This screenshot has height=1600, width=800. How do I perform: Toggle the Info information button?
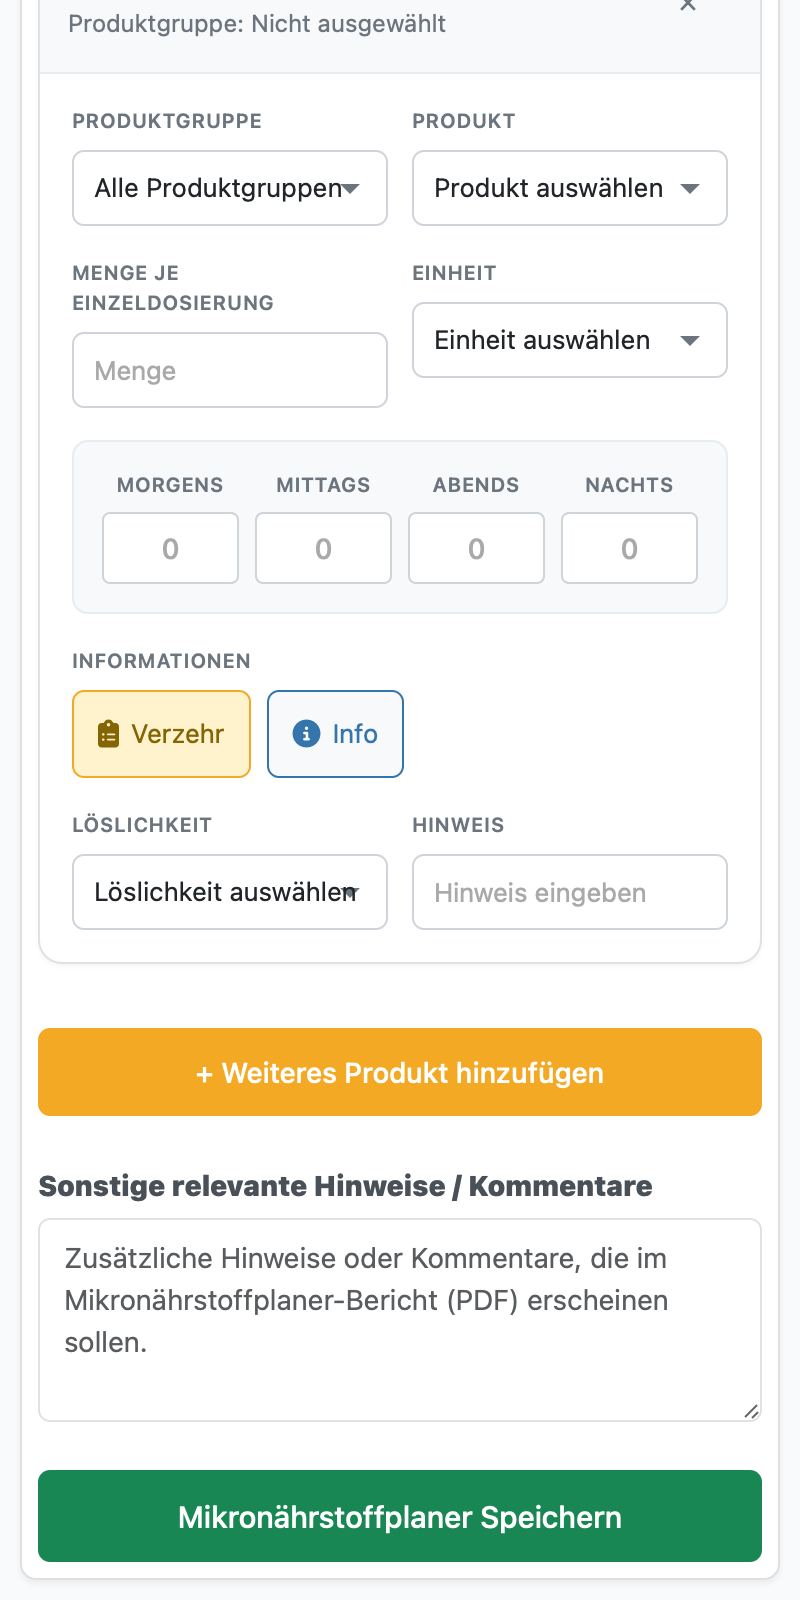point(335,734)
